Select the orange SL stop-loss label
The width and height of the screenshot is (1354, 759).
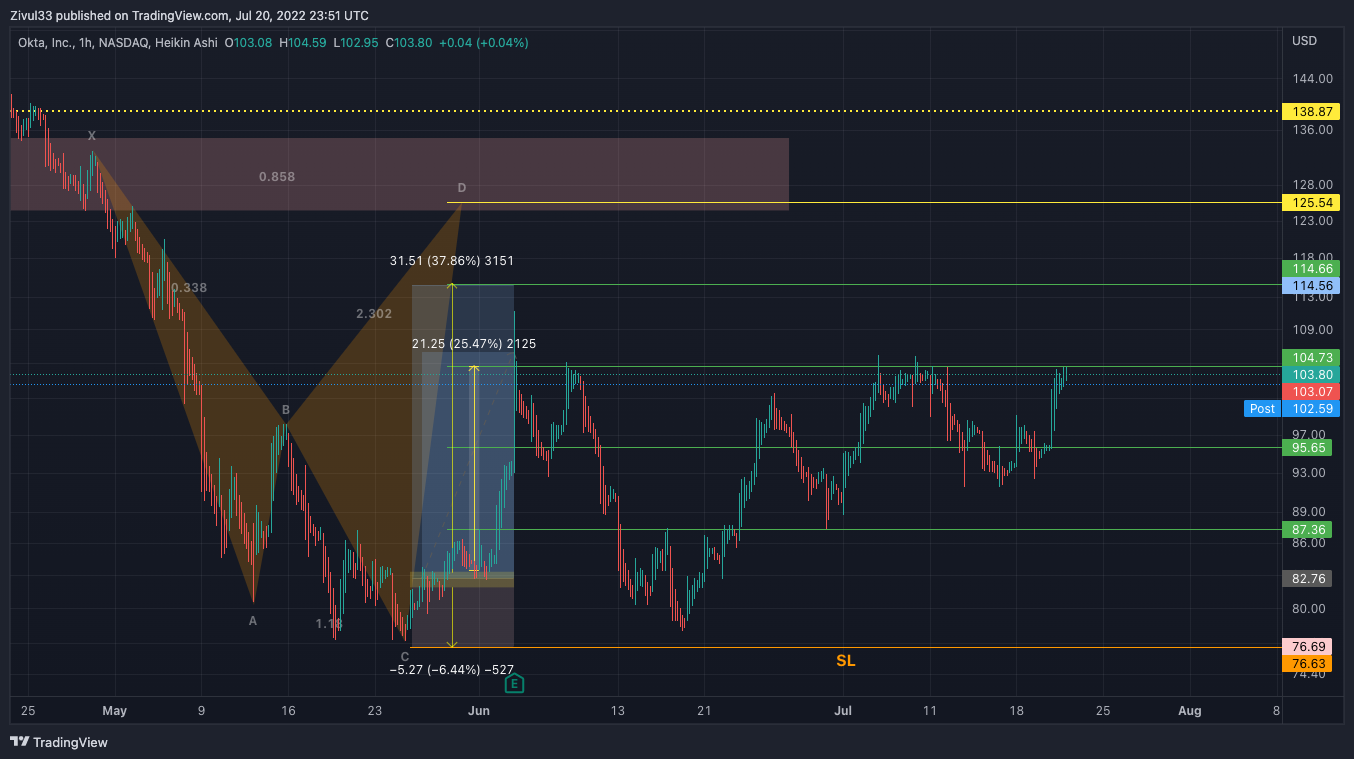[846, 661]
